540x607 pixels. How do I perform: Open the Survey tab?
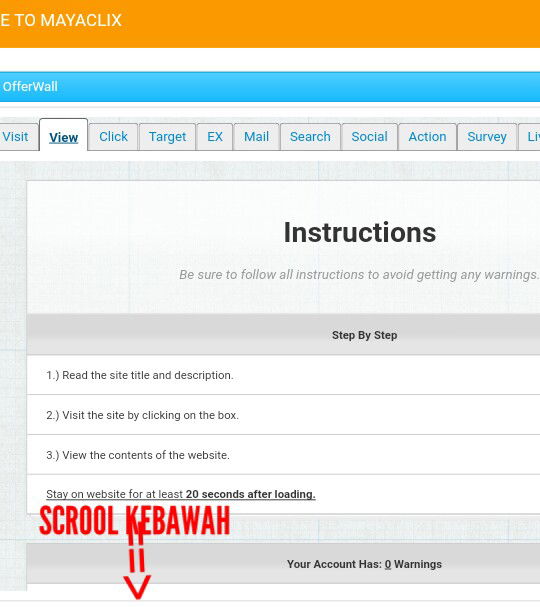point(487,137)
